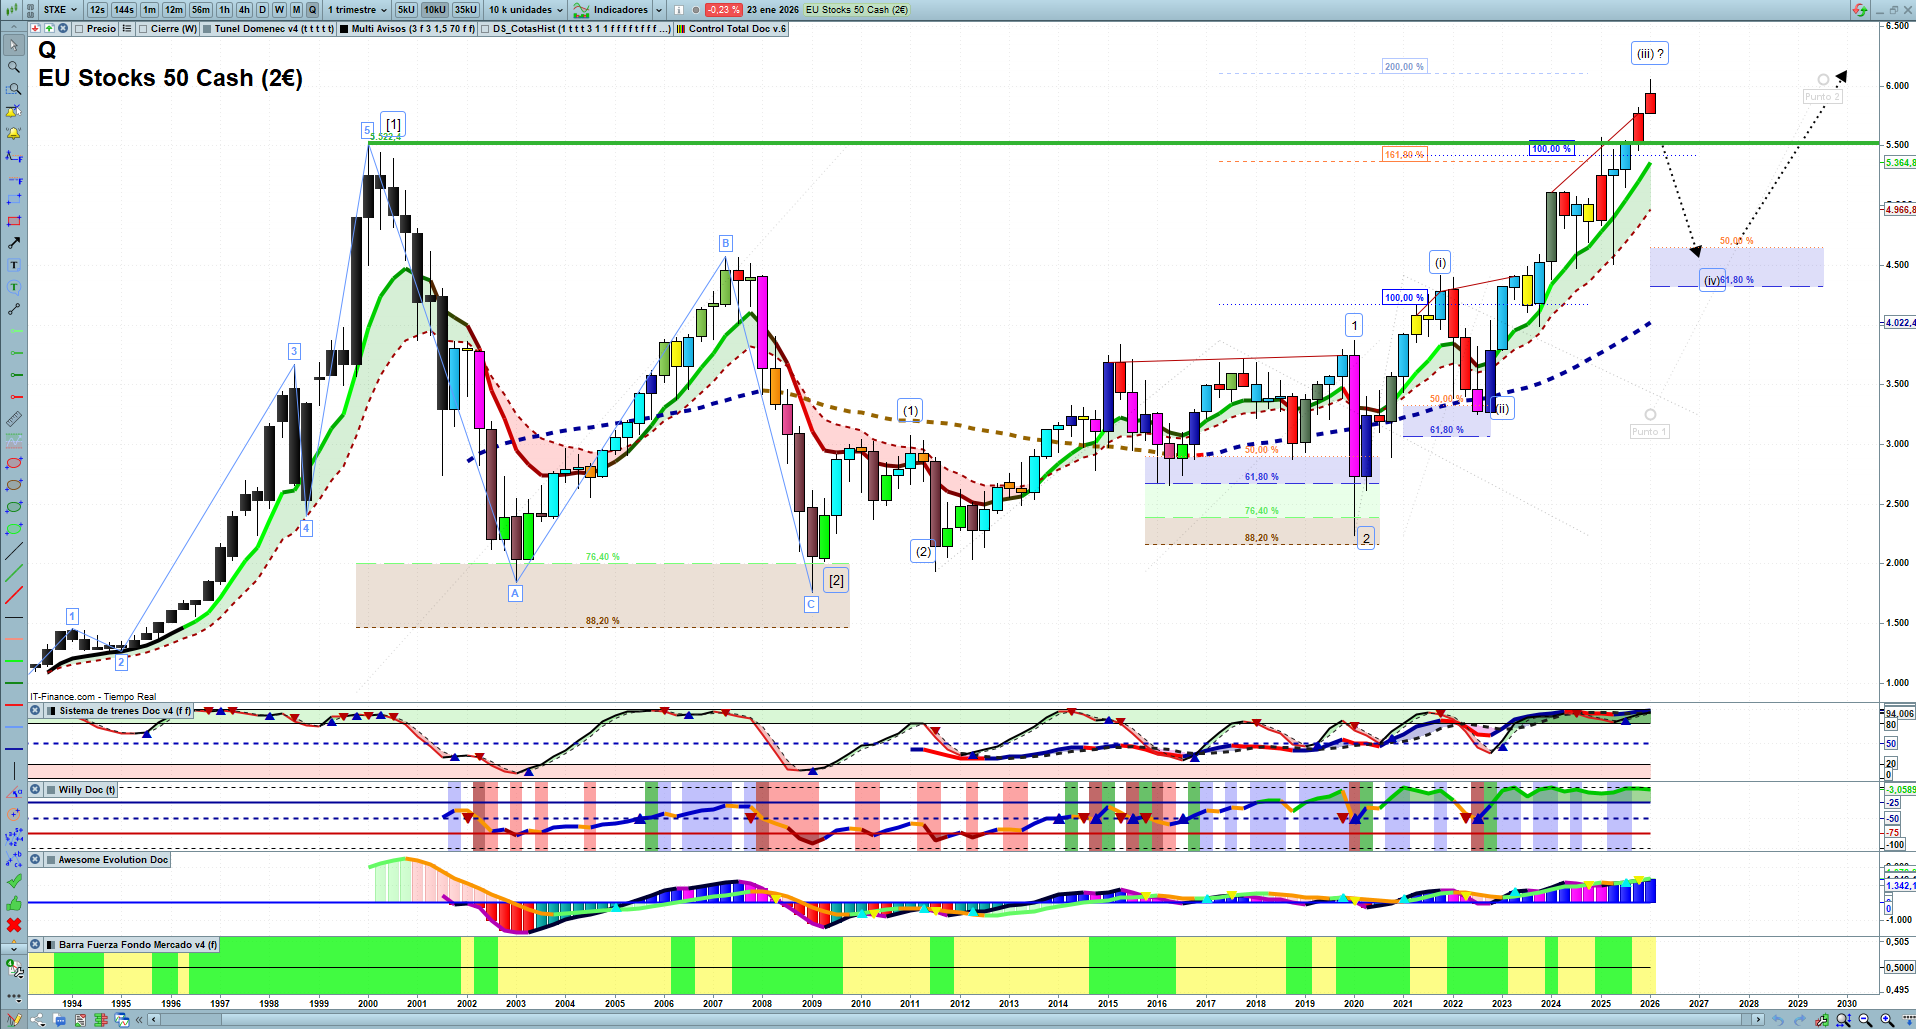Open Control Total Doc v.6 settings

[732, 29]
